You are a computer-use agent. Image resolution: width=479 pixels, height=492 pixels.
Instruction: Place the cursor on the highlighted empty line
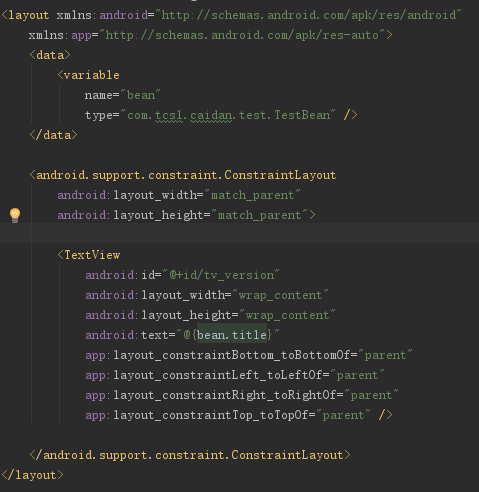pos(239,233)
